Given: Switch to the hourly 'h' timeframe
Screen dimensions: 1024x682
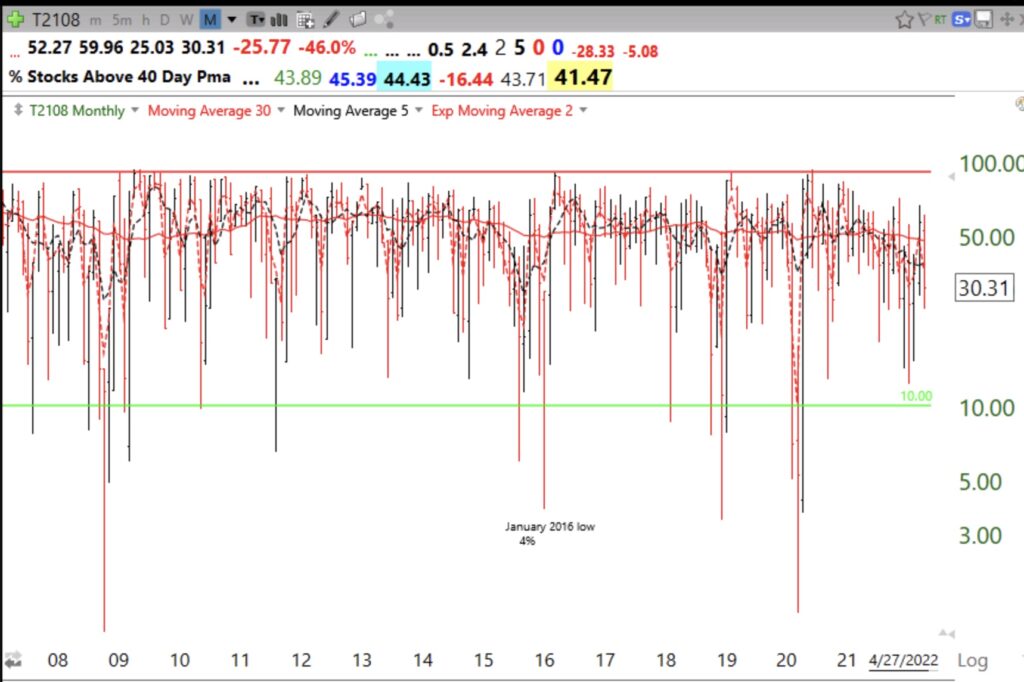Looking at the screenshot, I should tap(146, 20).
